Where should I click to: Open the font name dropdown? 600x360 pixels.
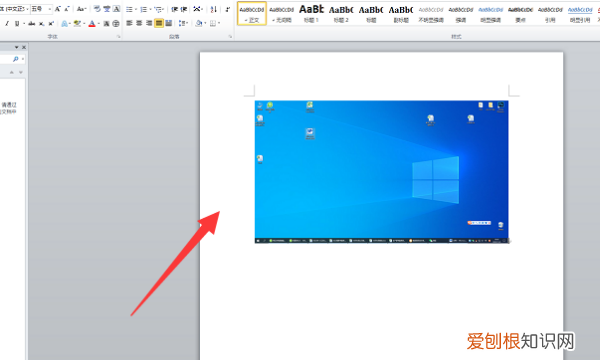pos(28,9)
